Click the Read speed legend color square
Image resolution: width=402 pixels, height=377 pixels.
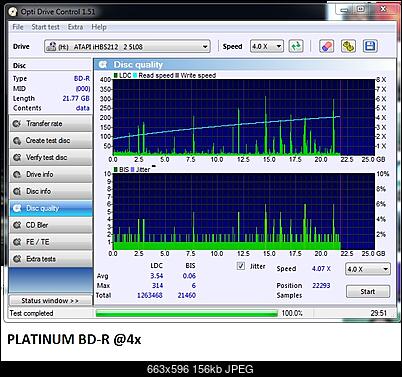point(135,76)
